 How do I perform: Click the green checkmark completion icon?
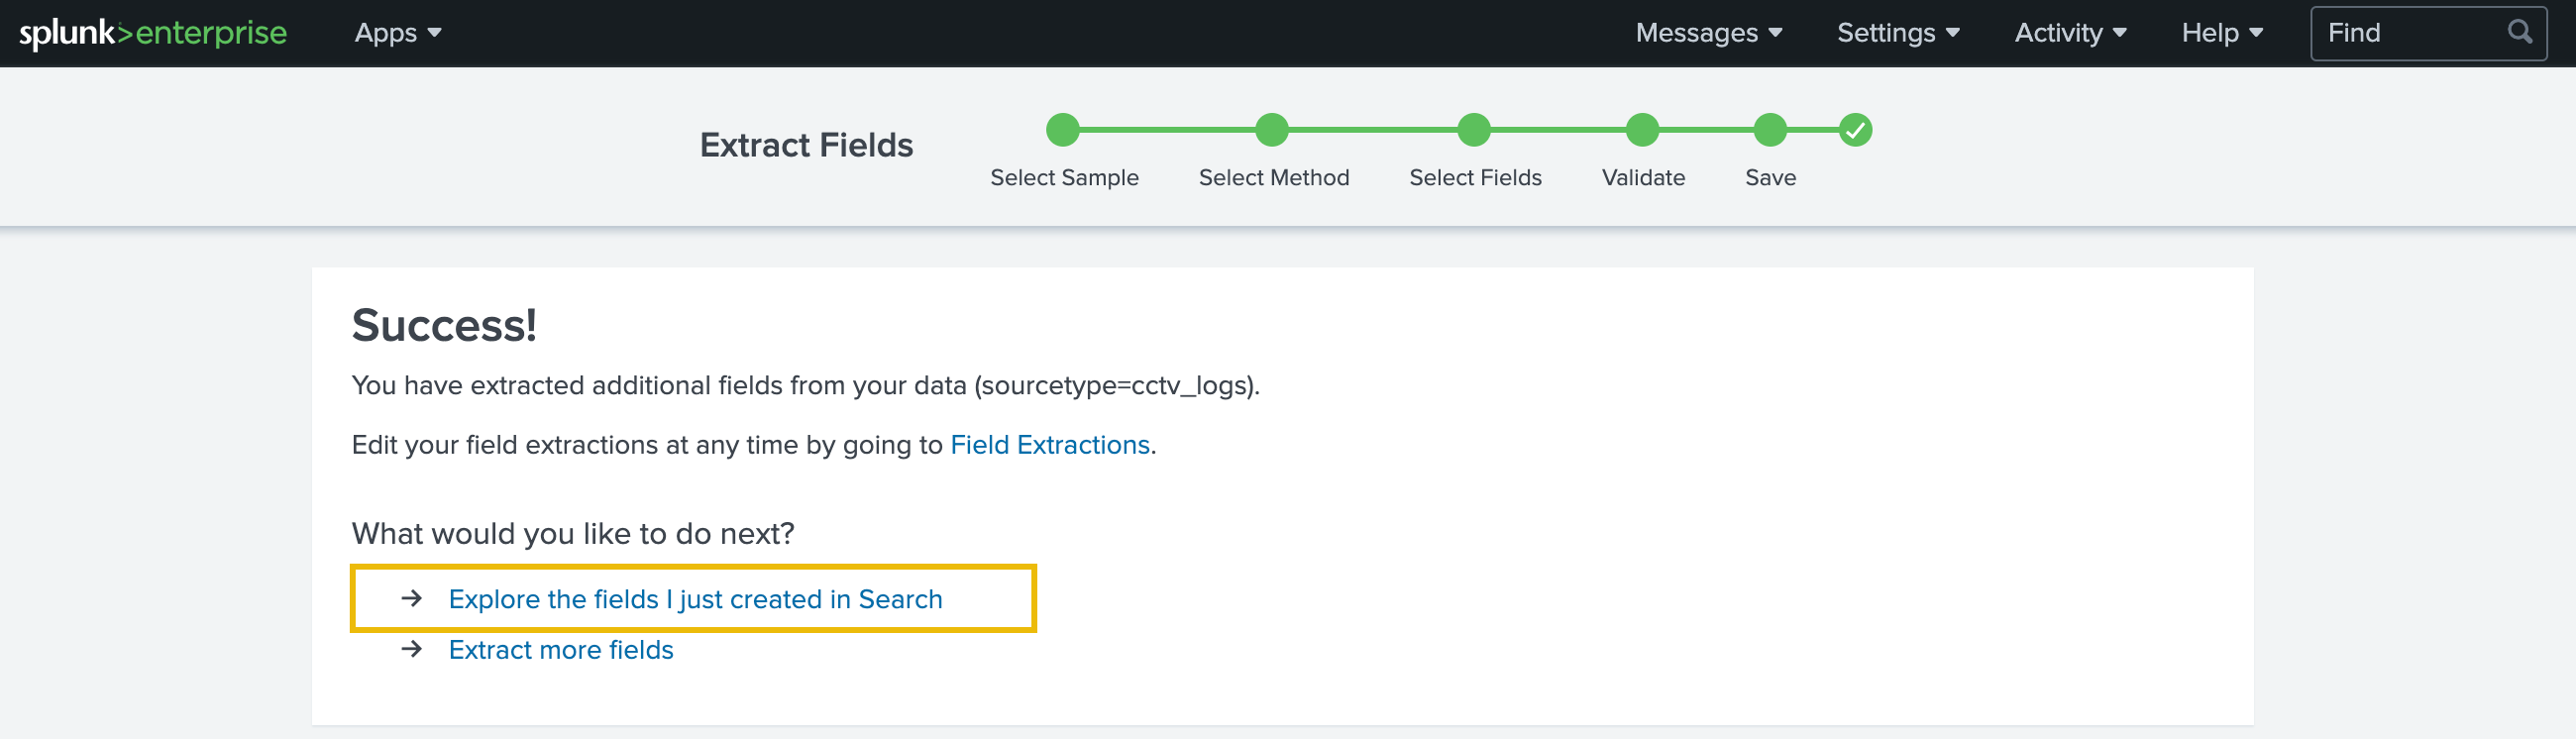[1855, 130]
